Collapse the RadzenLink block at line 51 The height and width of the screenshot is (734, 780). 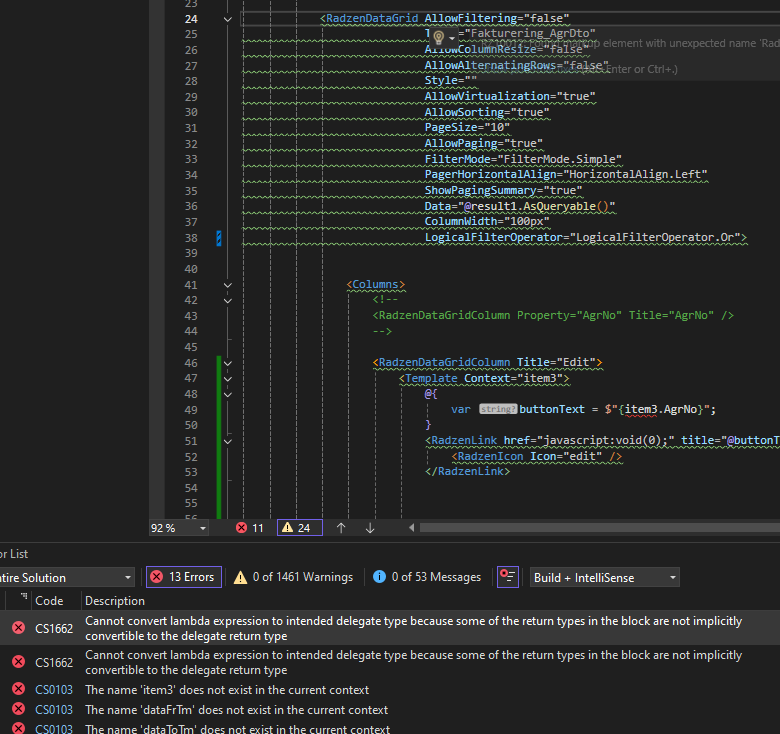point(227,442)
